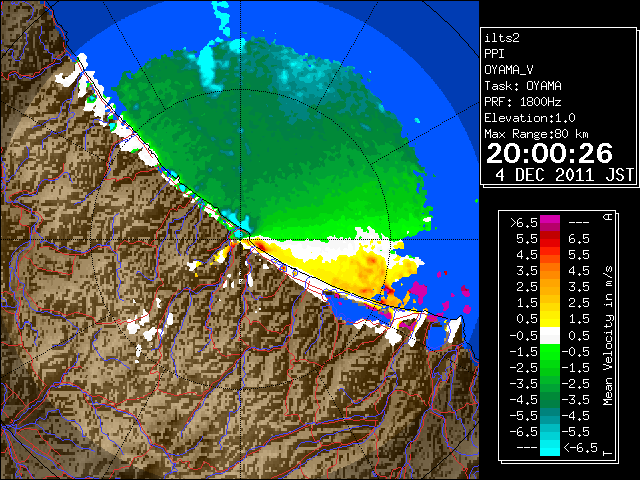Click the 'Mean Velocity in m/s' legend title
640x480 pixels.
coord(608,336)
